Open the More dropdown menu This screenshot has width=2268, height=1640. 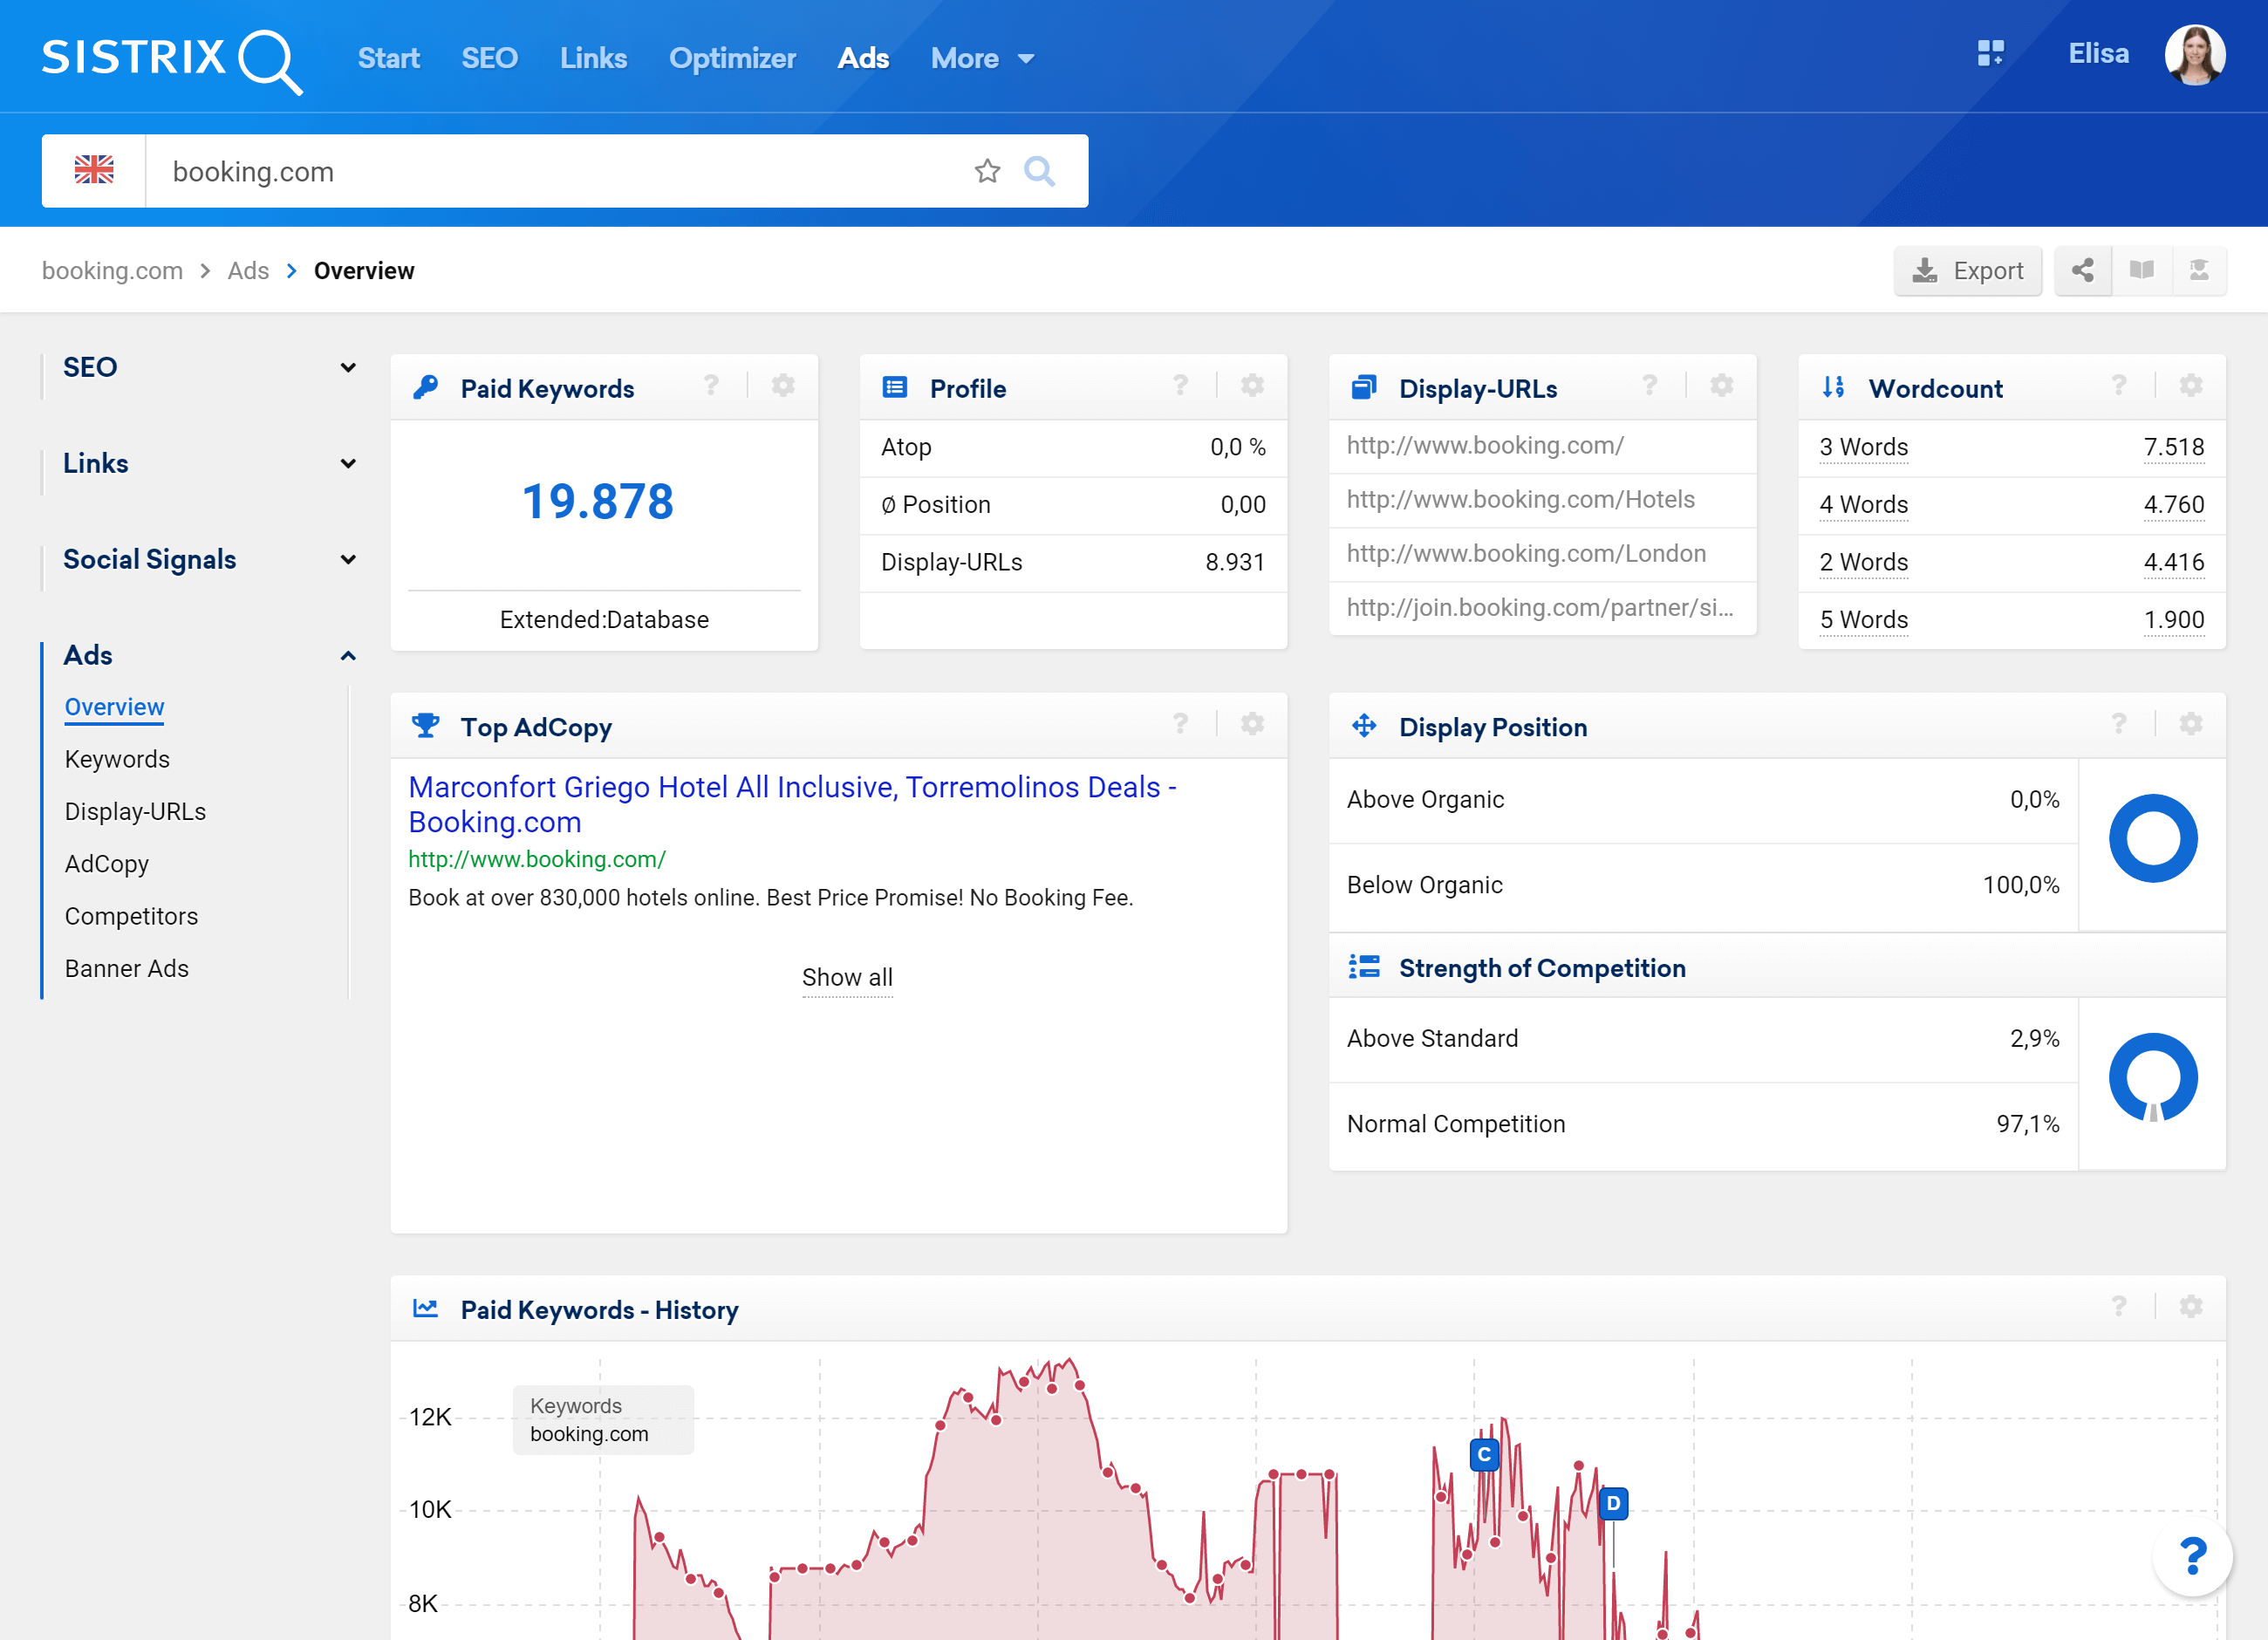pos(981,58)
